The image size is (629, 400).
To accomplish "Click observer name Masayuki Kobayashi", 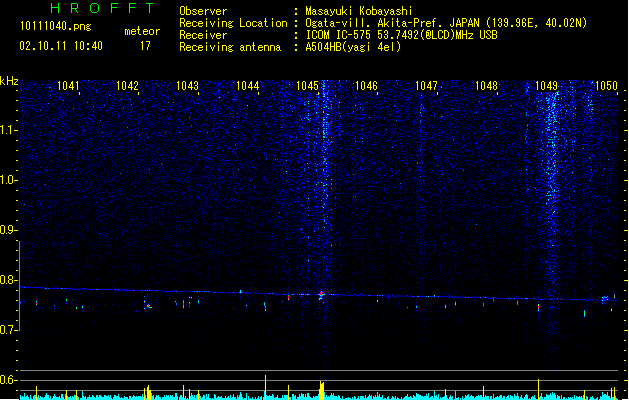I will pyautogui.click(x=358, y=11).
